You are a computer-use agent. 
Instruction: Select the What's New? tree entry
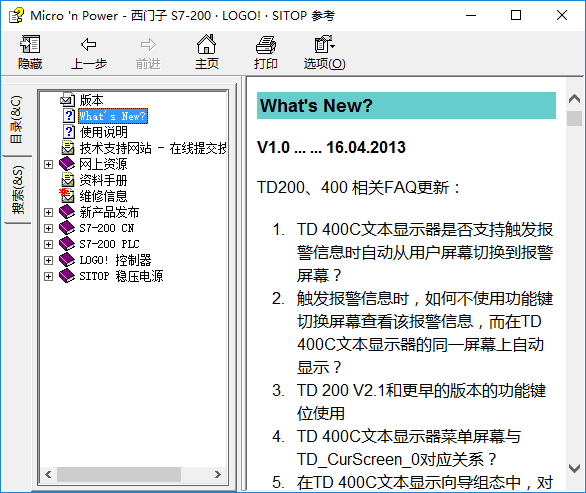(113, 116)
